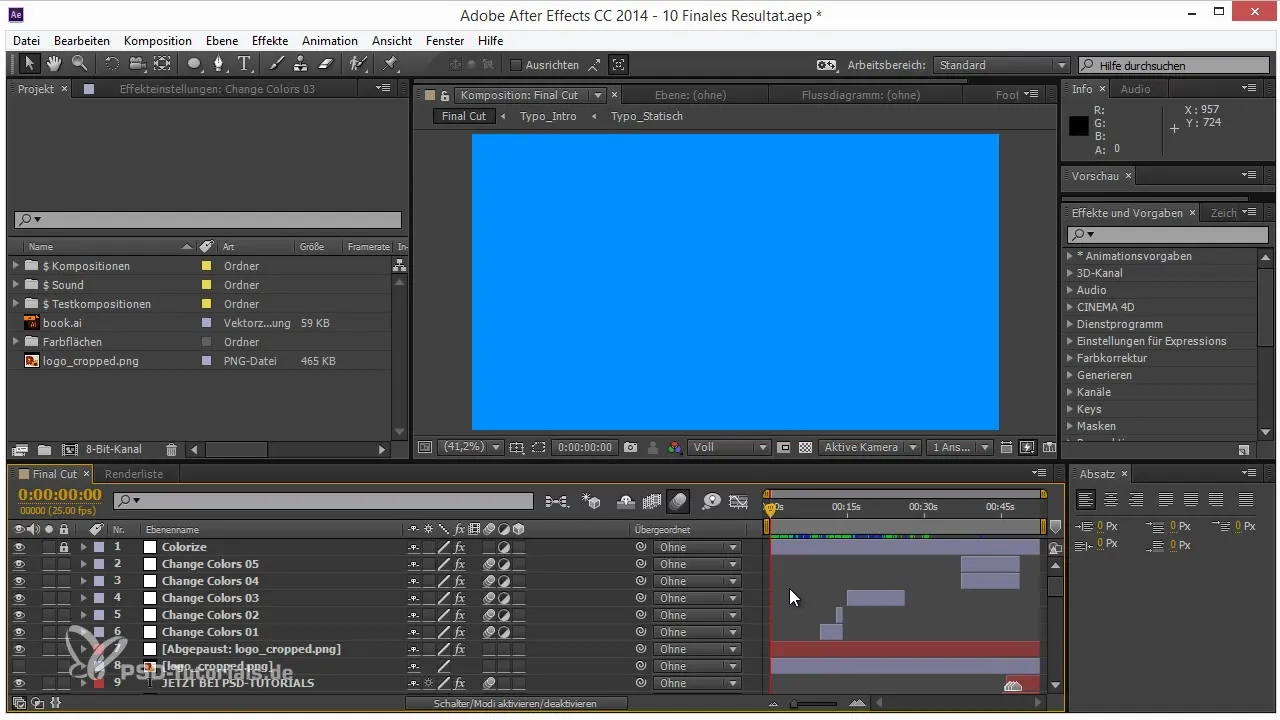Select the Brush tool
The width and height of the screenshot is (1280, 720).
276,64
